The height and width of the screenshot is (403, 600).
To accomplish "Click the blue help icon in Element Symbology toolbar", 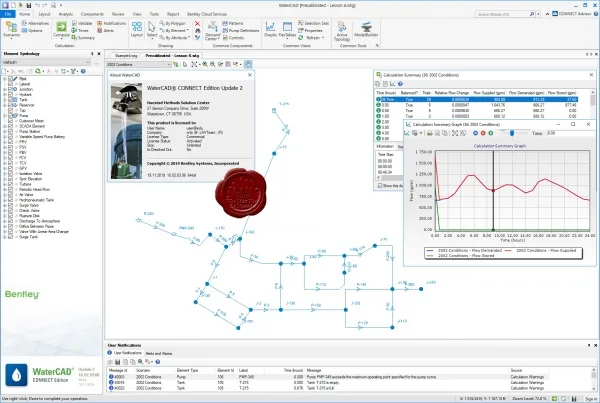I will pos(83,71).
